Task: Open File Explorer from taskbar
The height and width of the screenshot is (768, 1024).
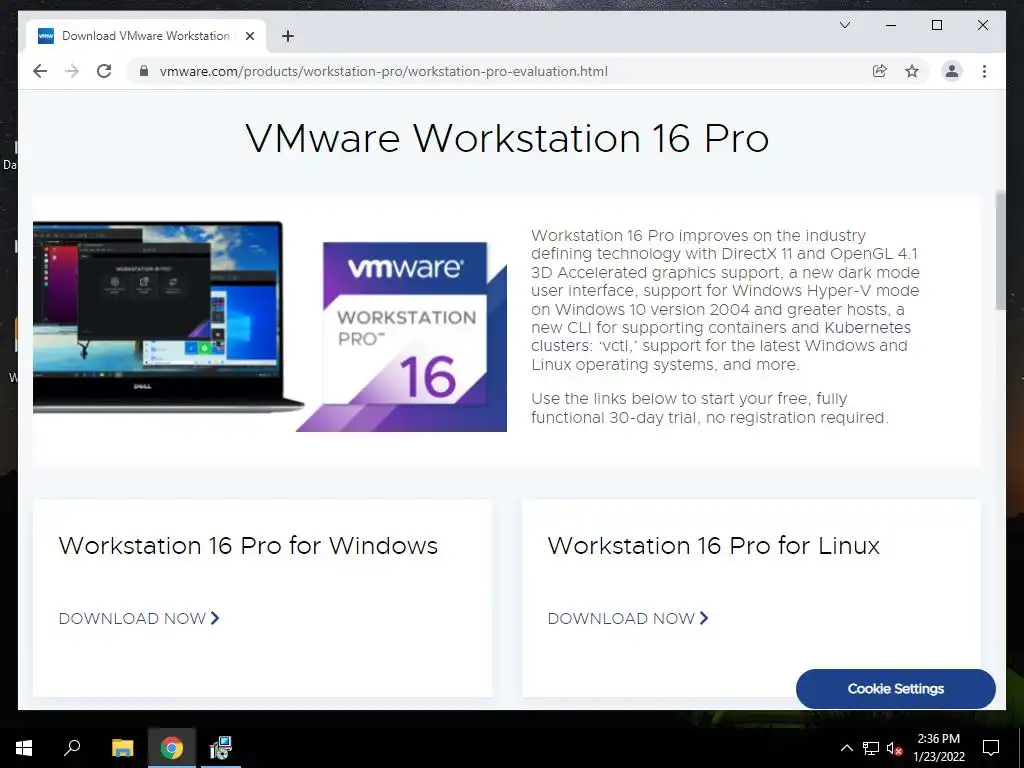Action: 122,748
